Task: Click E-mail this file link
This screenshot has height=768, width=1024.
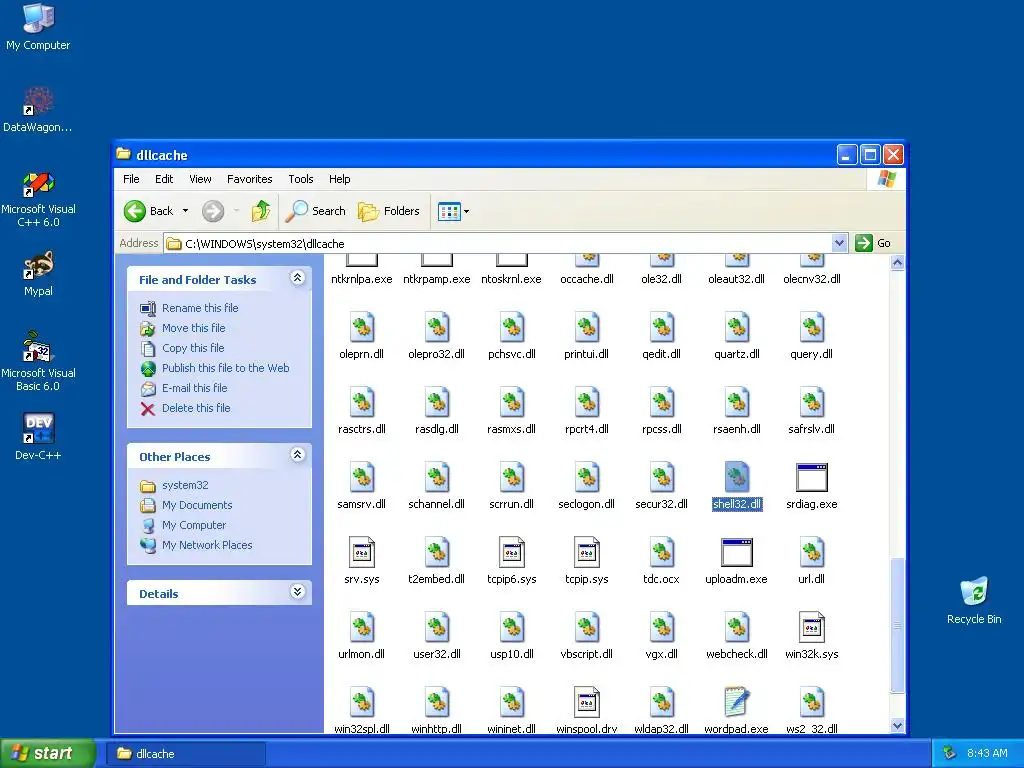Action: click(195, 388)
